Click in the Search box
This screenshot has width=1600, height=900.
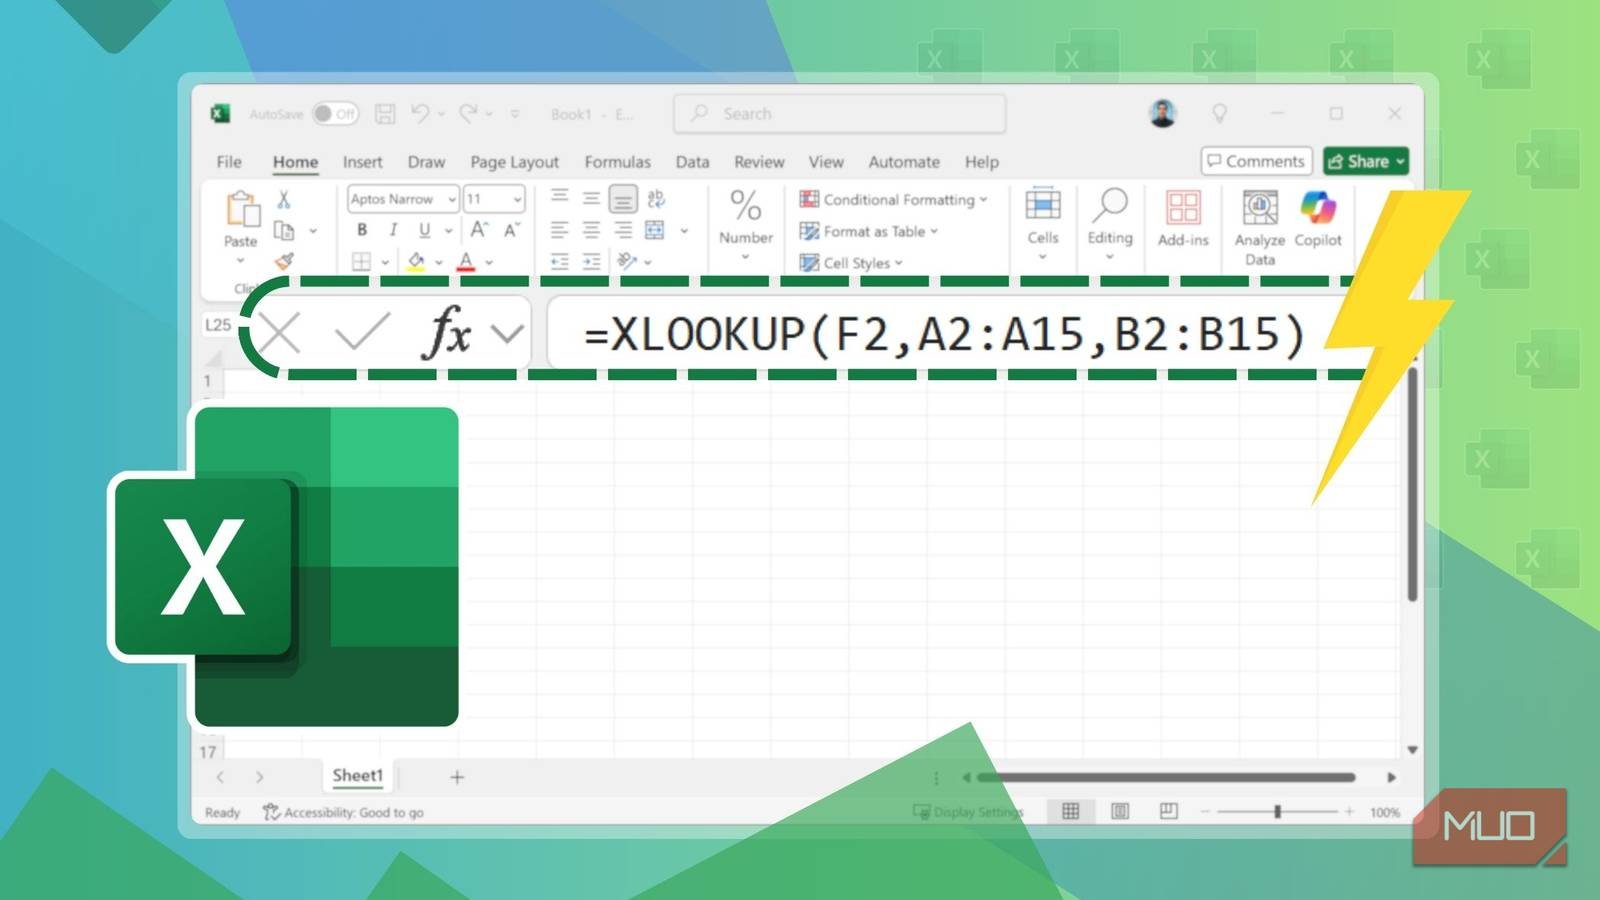coord(840,114)
